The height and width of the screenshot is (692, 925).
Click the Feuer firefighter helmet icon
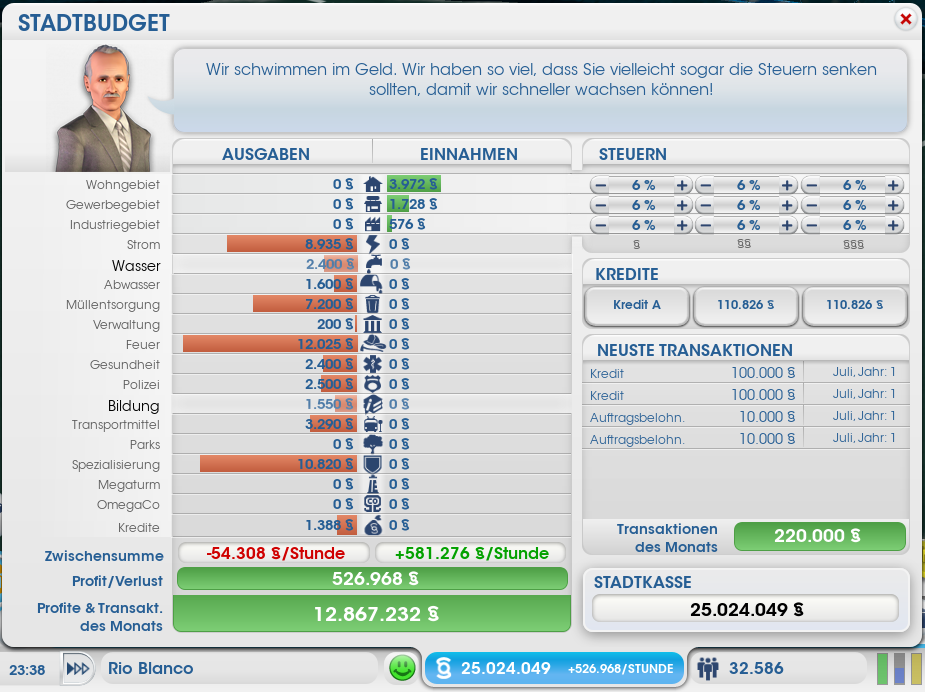coord(372,344)
